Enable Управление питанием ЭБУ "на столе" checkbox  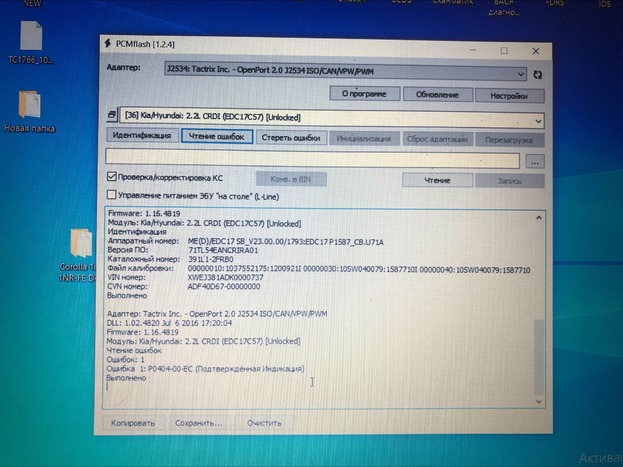[x=111, y=195]
